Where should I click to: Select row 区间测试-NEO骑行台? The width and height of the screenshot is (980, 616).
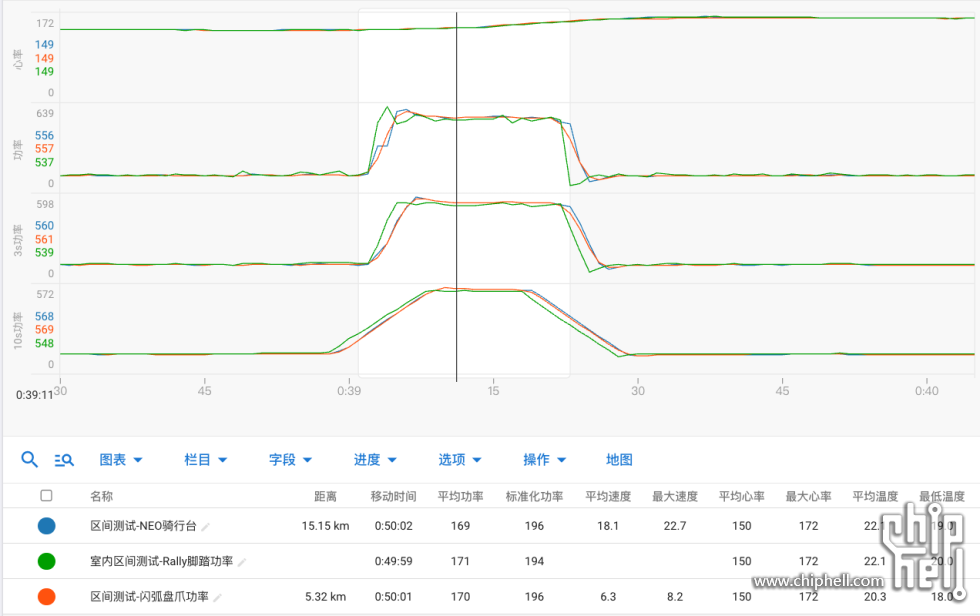click(x=490, y=526)
